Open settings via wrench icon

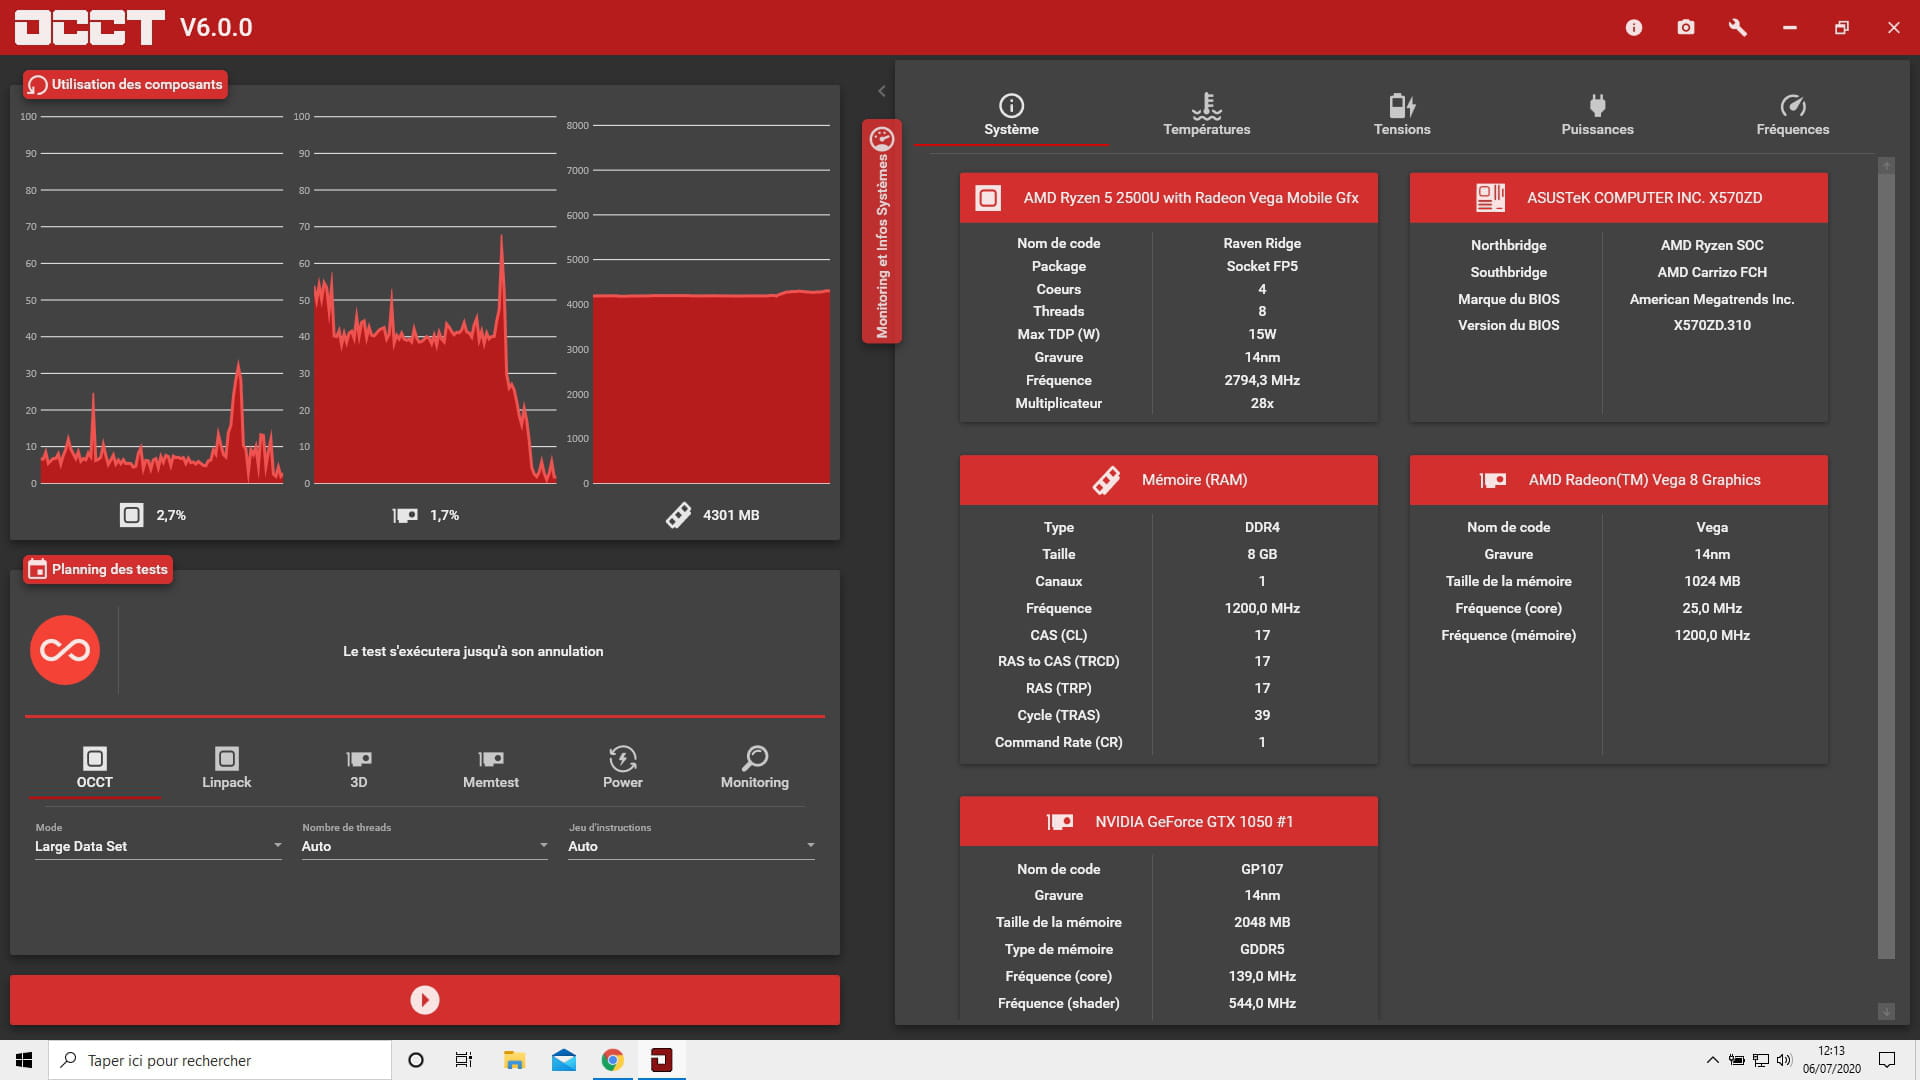1738,28
